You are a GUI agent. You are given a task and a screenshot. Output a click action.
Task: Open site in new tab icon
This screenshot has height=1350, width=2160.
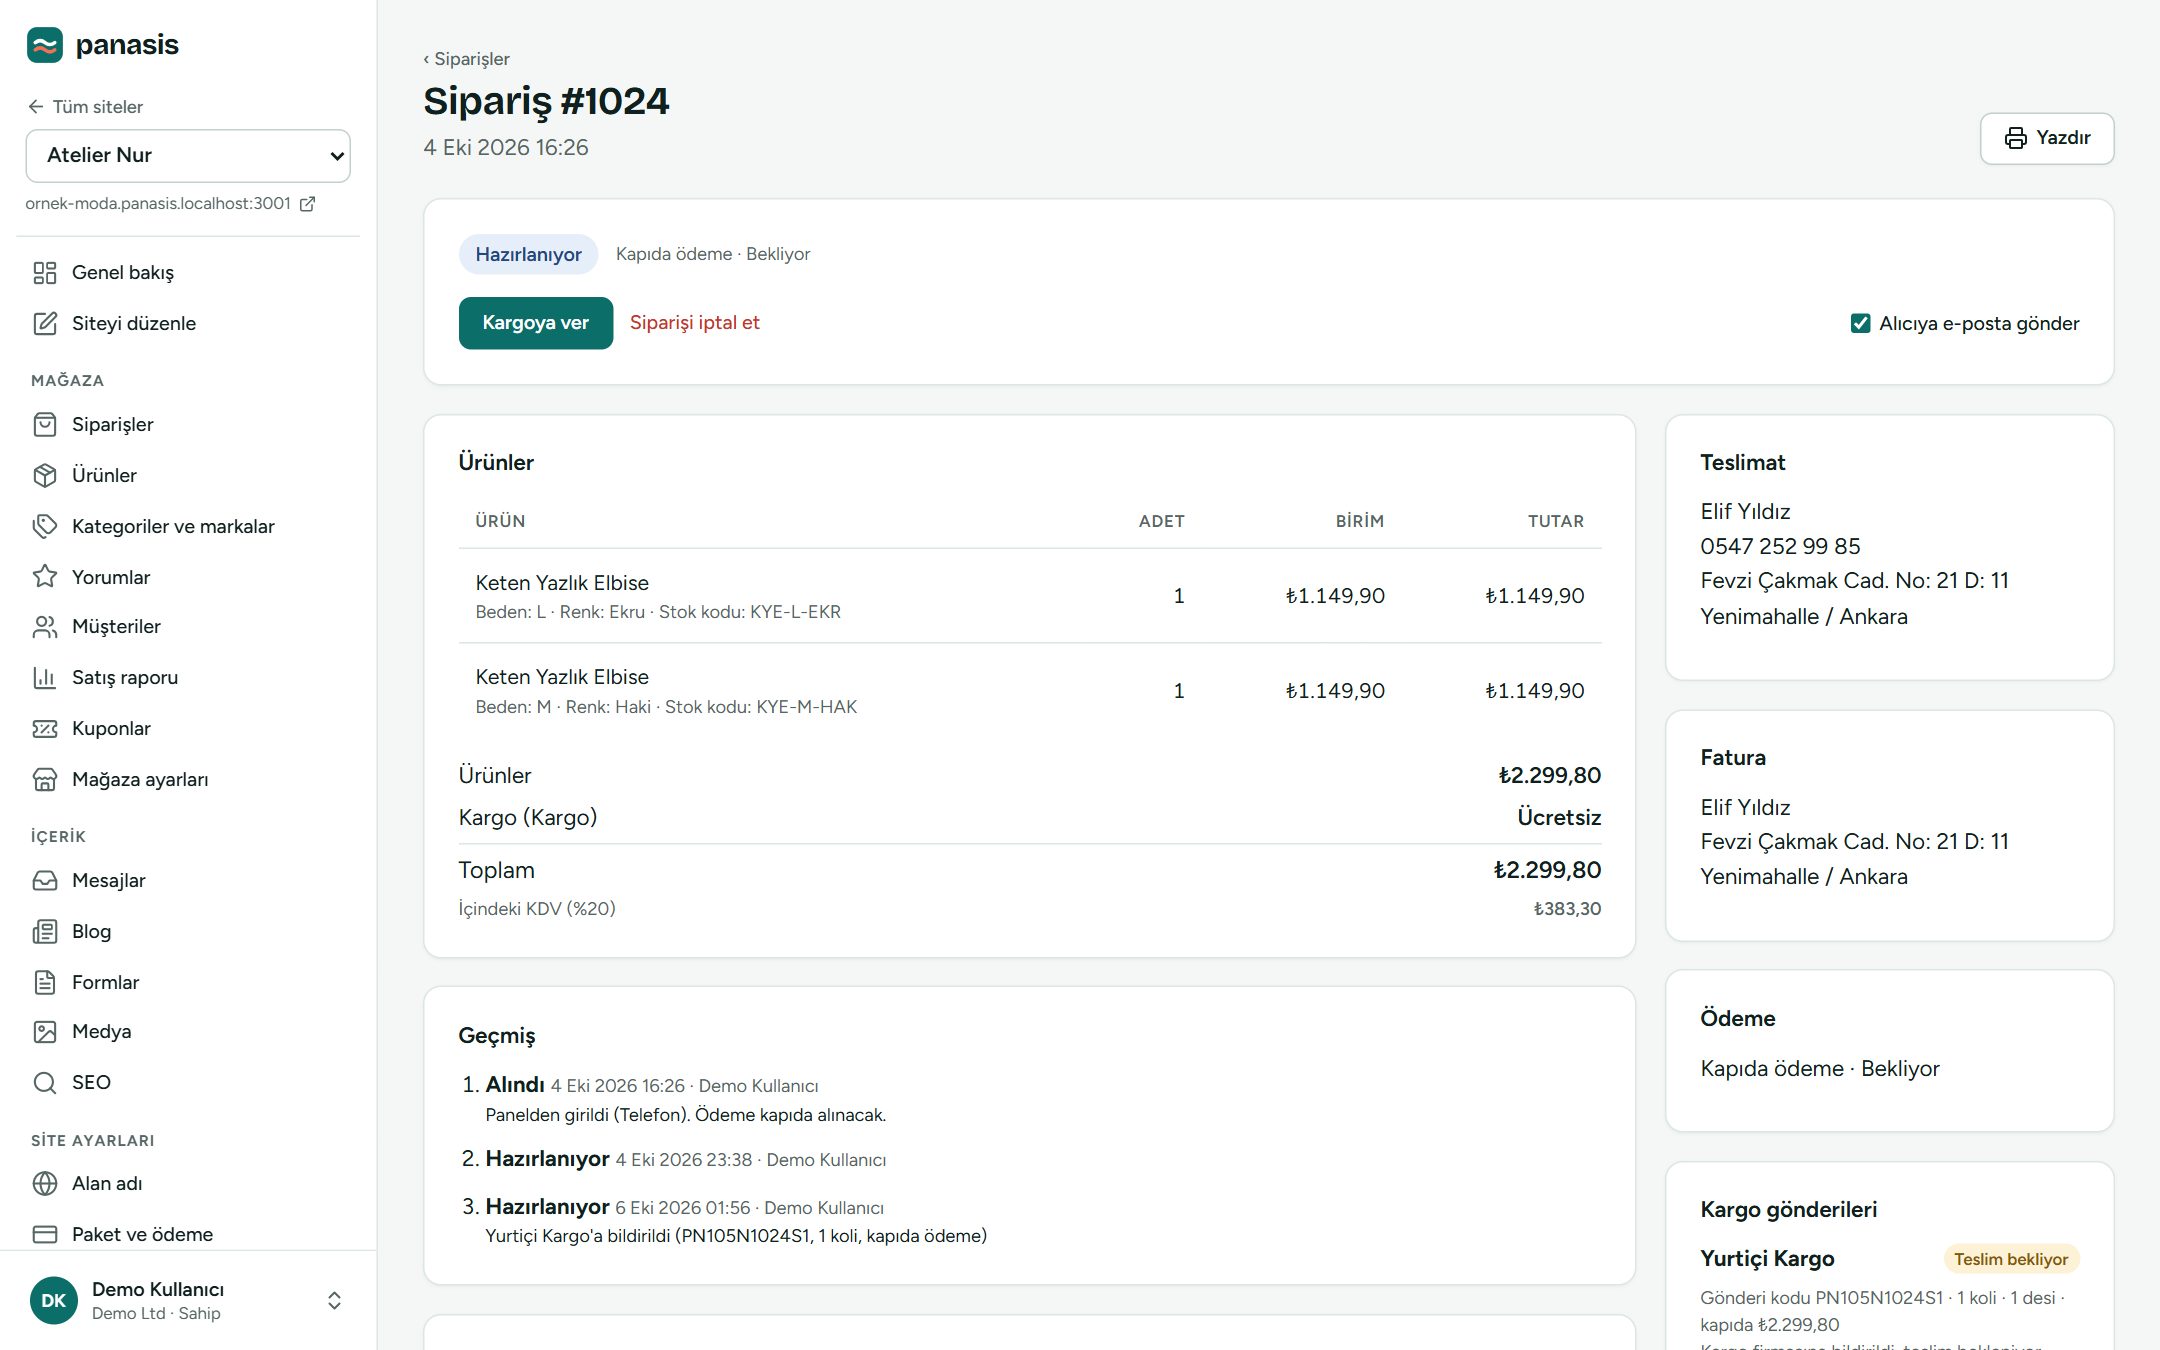(x=308, y=204)
